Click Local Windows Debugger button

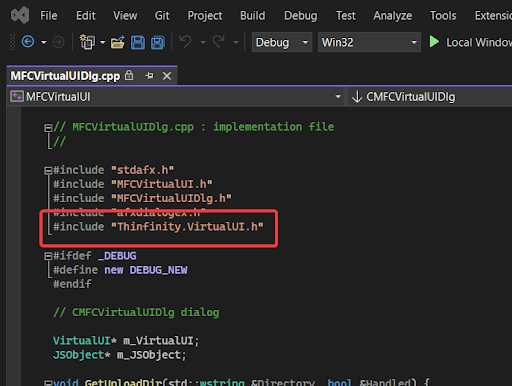470,42
